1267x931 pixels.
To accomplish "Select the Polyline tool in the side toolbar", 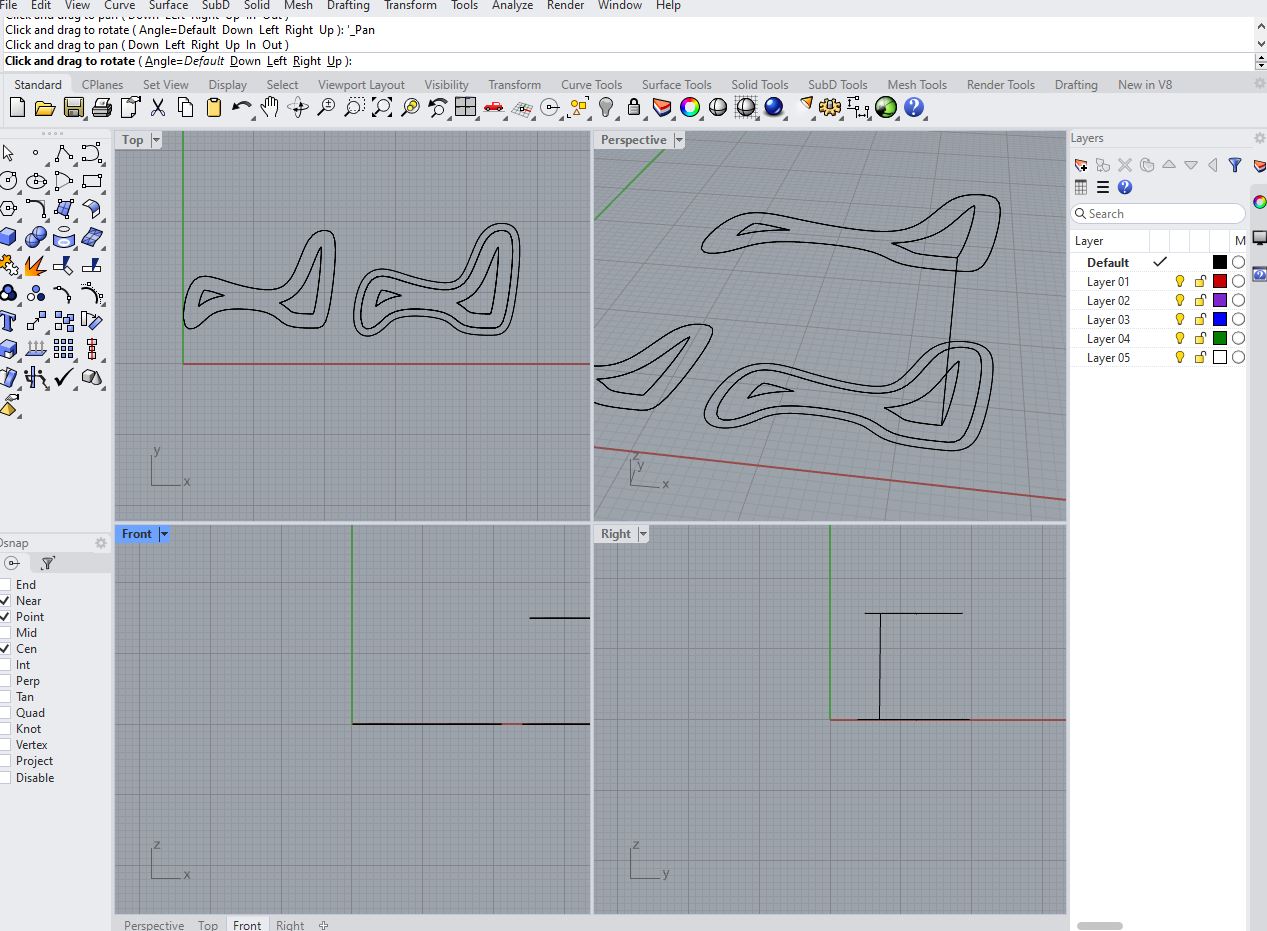I will tap(64, 153).
